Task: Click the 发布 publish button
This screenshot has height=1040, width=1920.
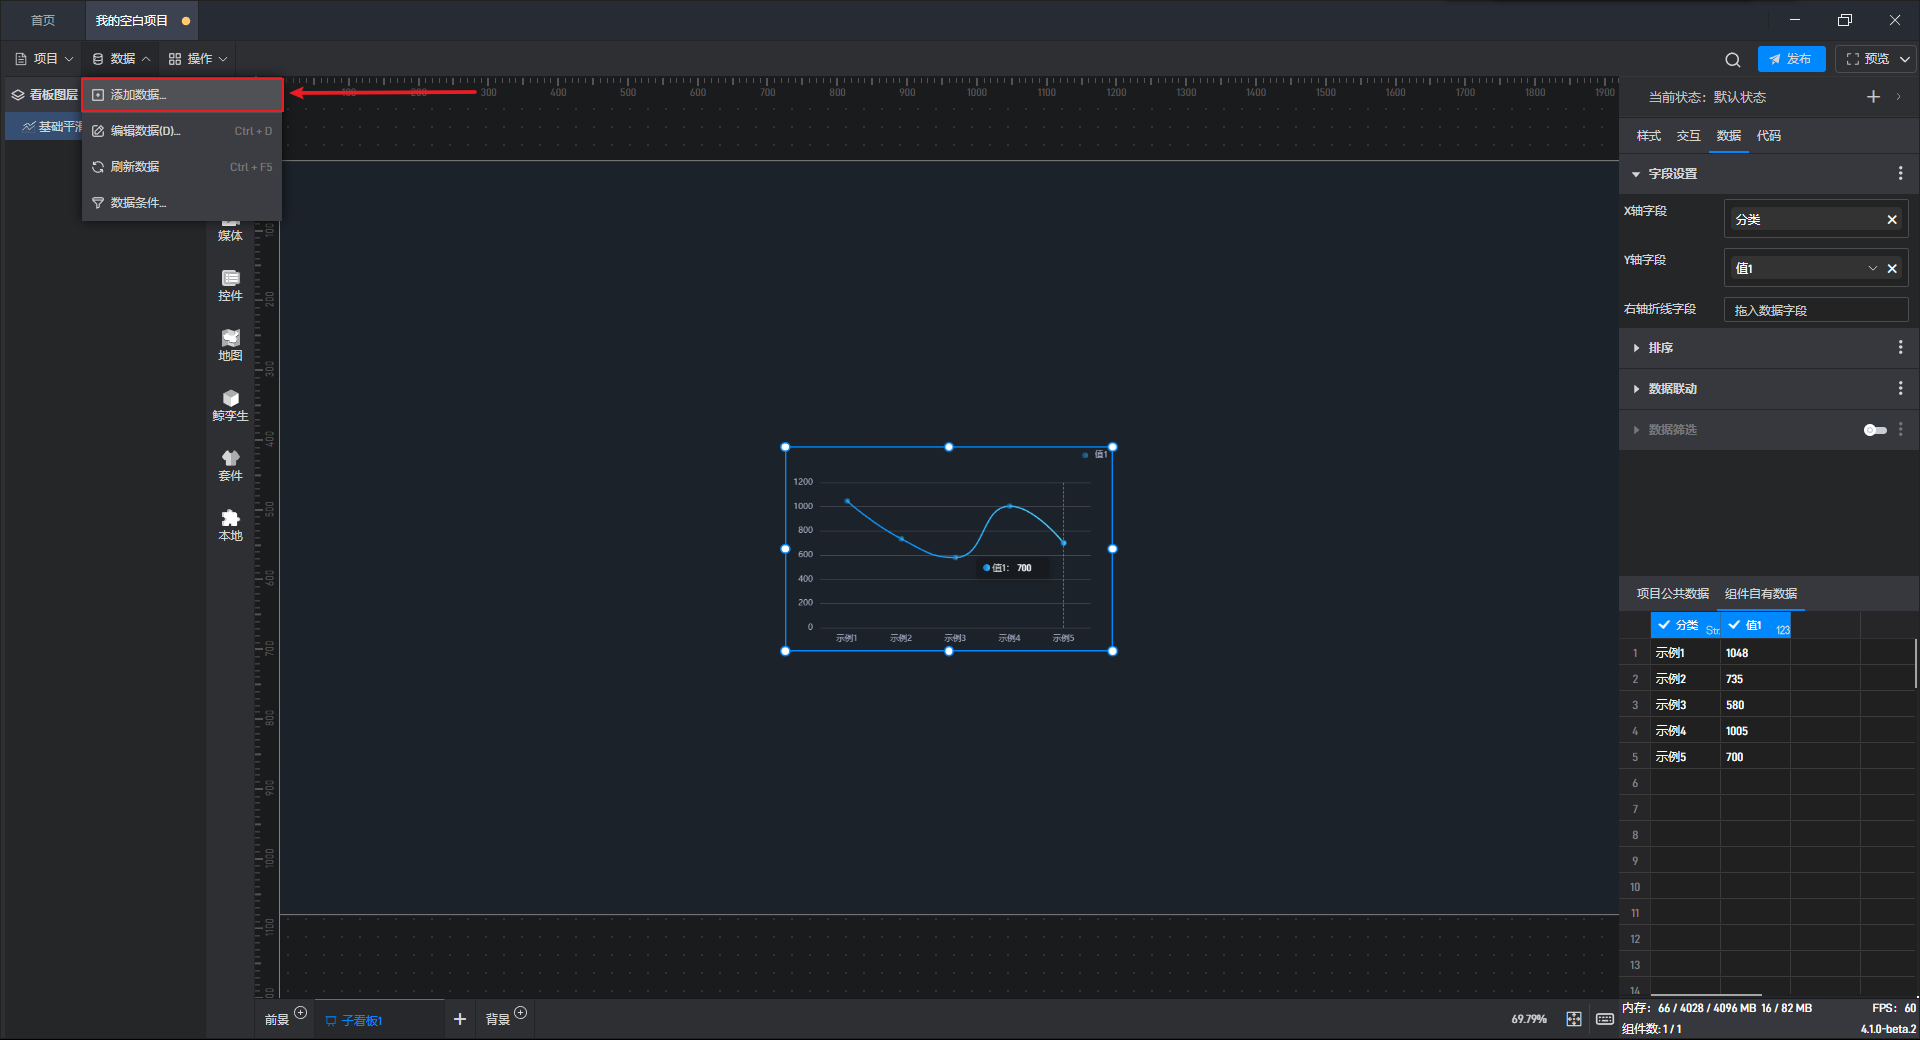Action: click(x=1791, y=59)
